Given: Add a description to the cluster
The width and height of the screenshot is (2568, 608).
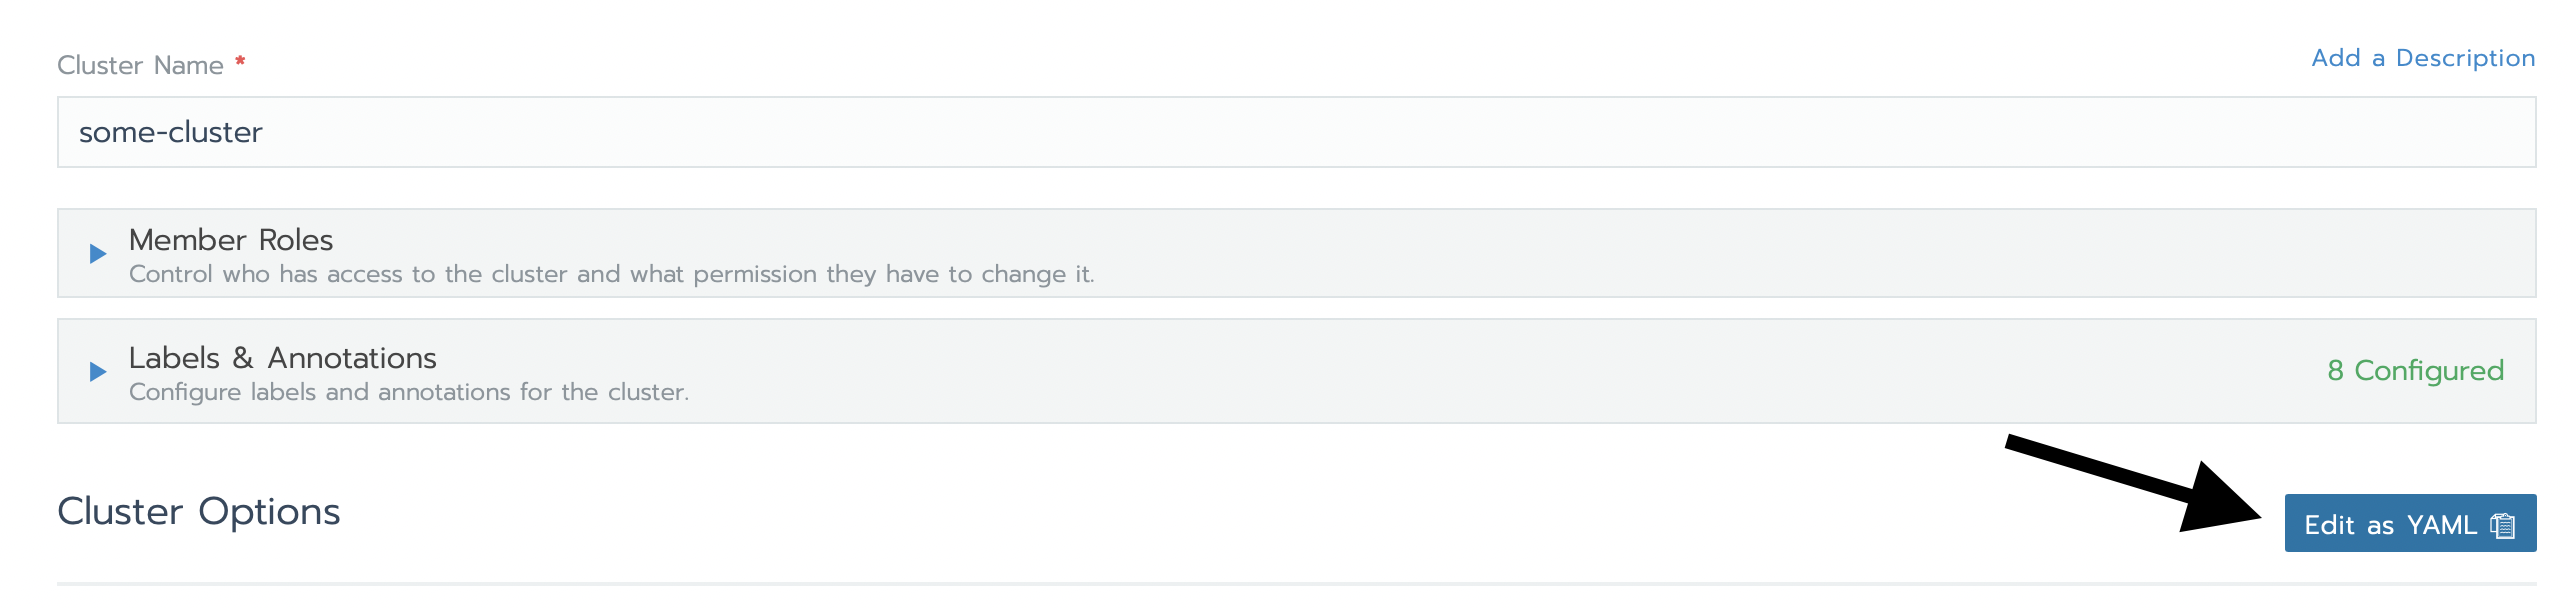Looking at the screenshot, I should 2422,57.
